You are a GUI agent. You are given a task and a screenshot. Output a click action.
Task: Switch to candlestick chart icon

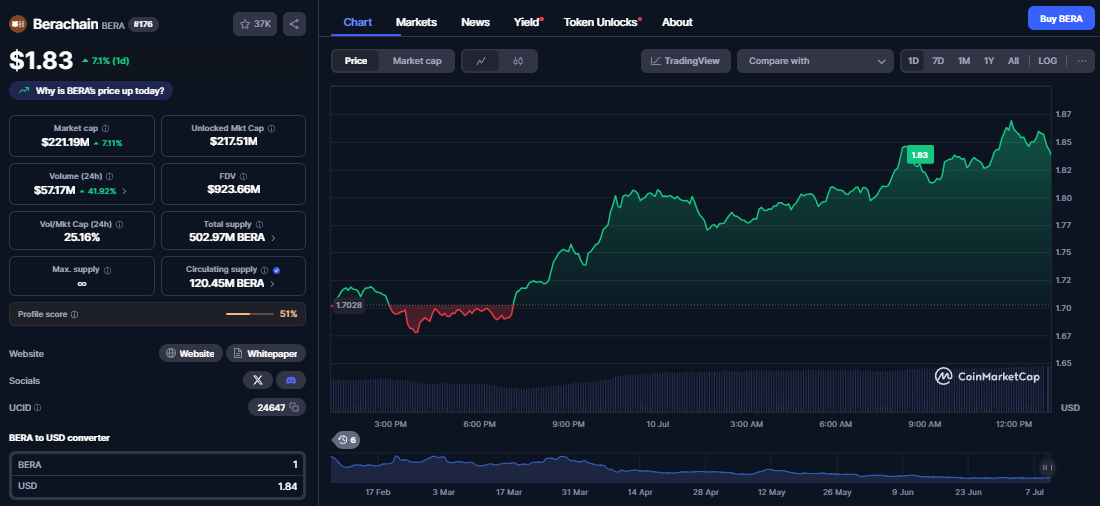coord(518,61)
